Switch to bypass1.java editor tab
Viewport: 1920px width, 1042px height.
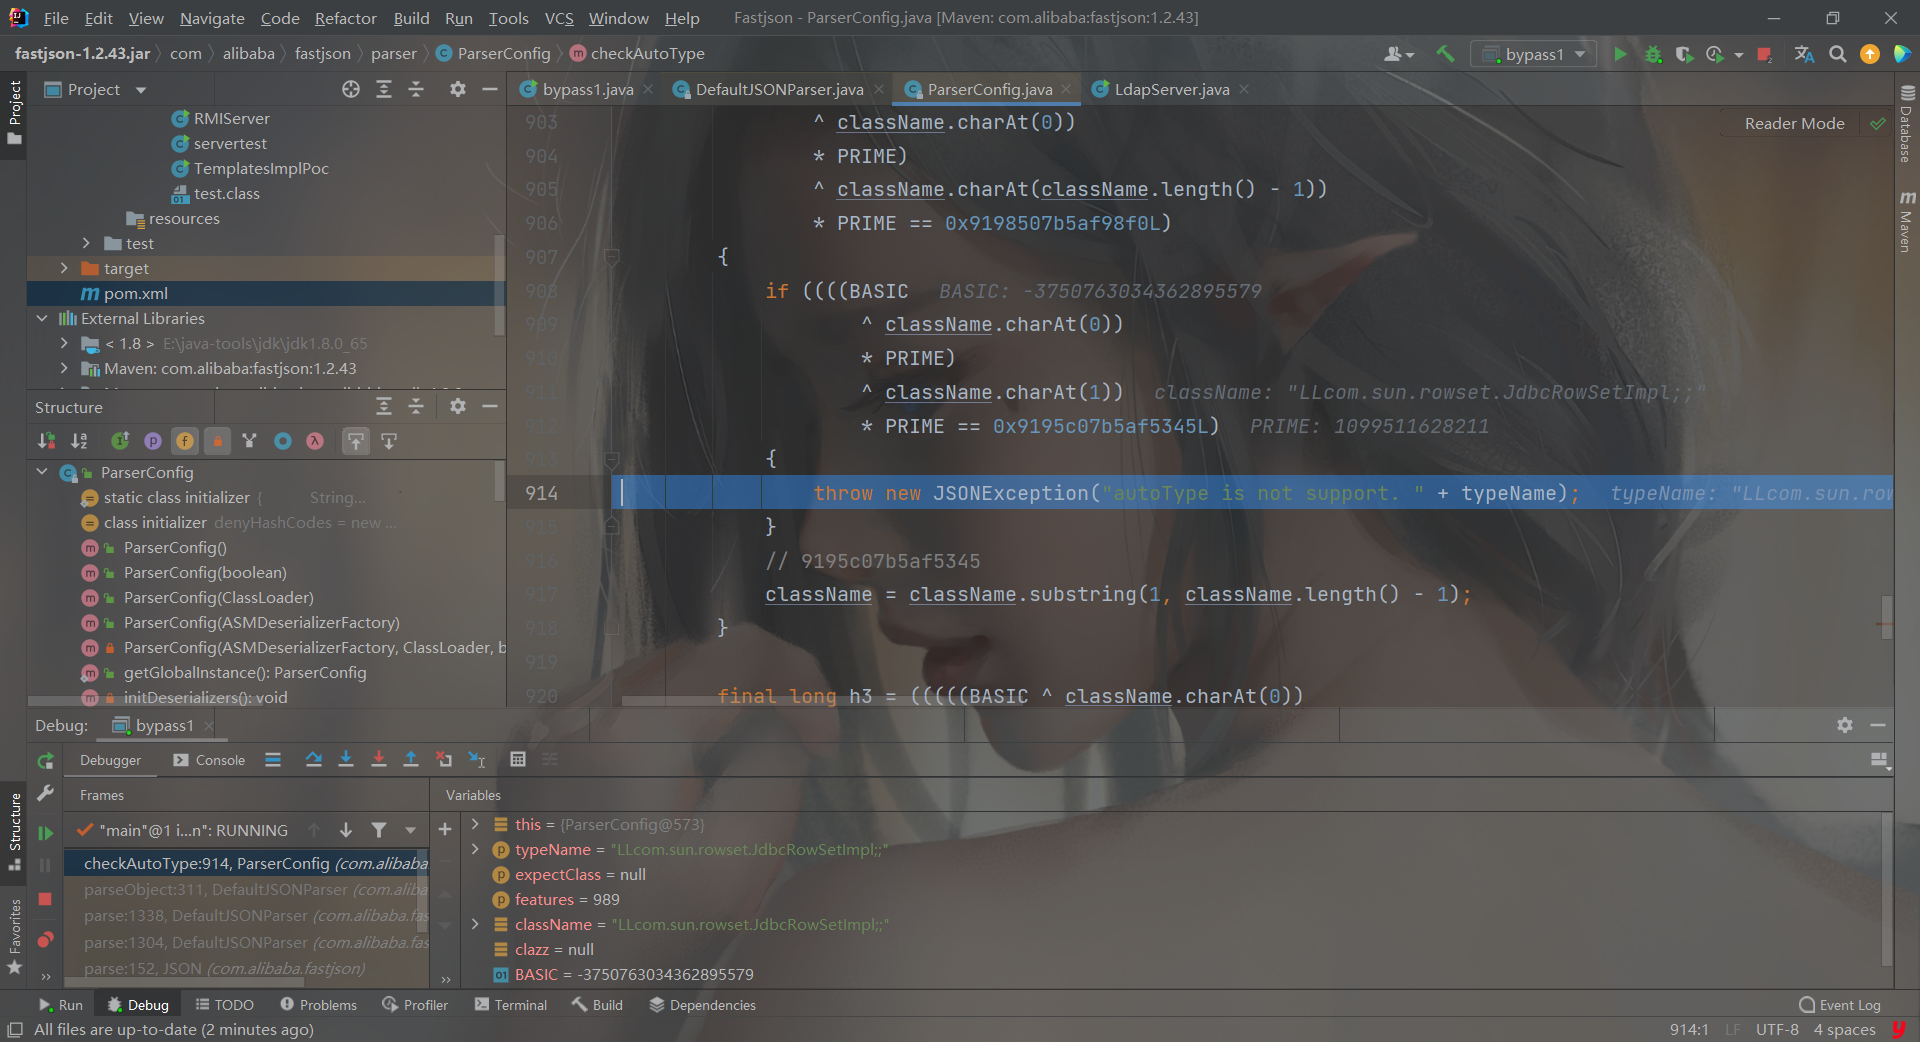(587, 90)
